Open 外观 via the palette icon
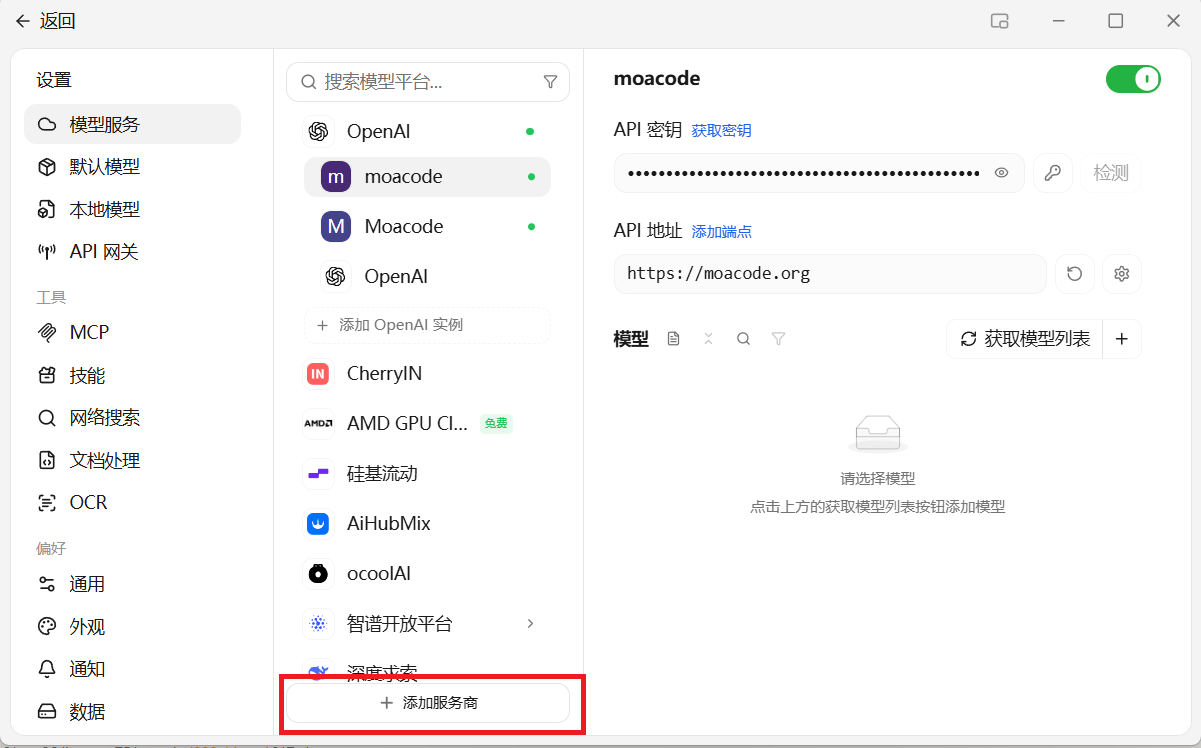The height and width of the screenshot is (748, 1201). click(46, 627)
